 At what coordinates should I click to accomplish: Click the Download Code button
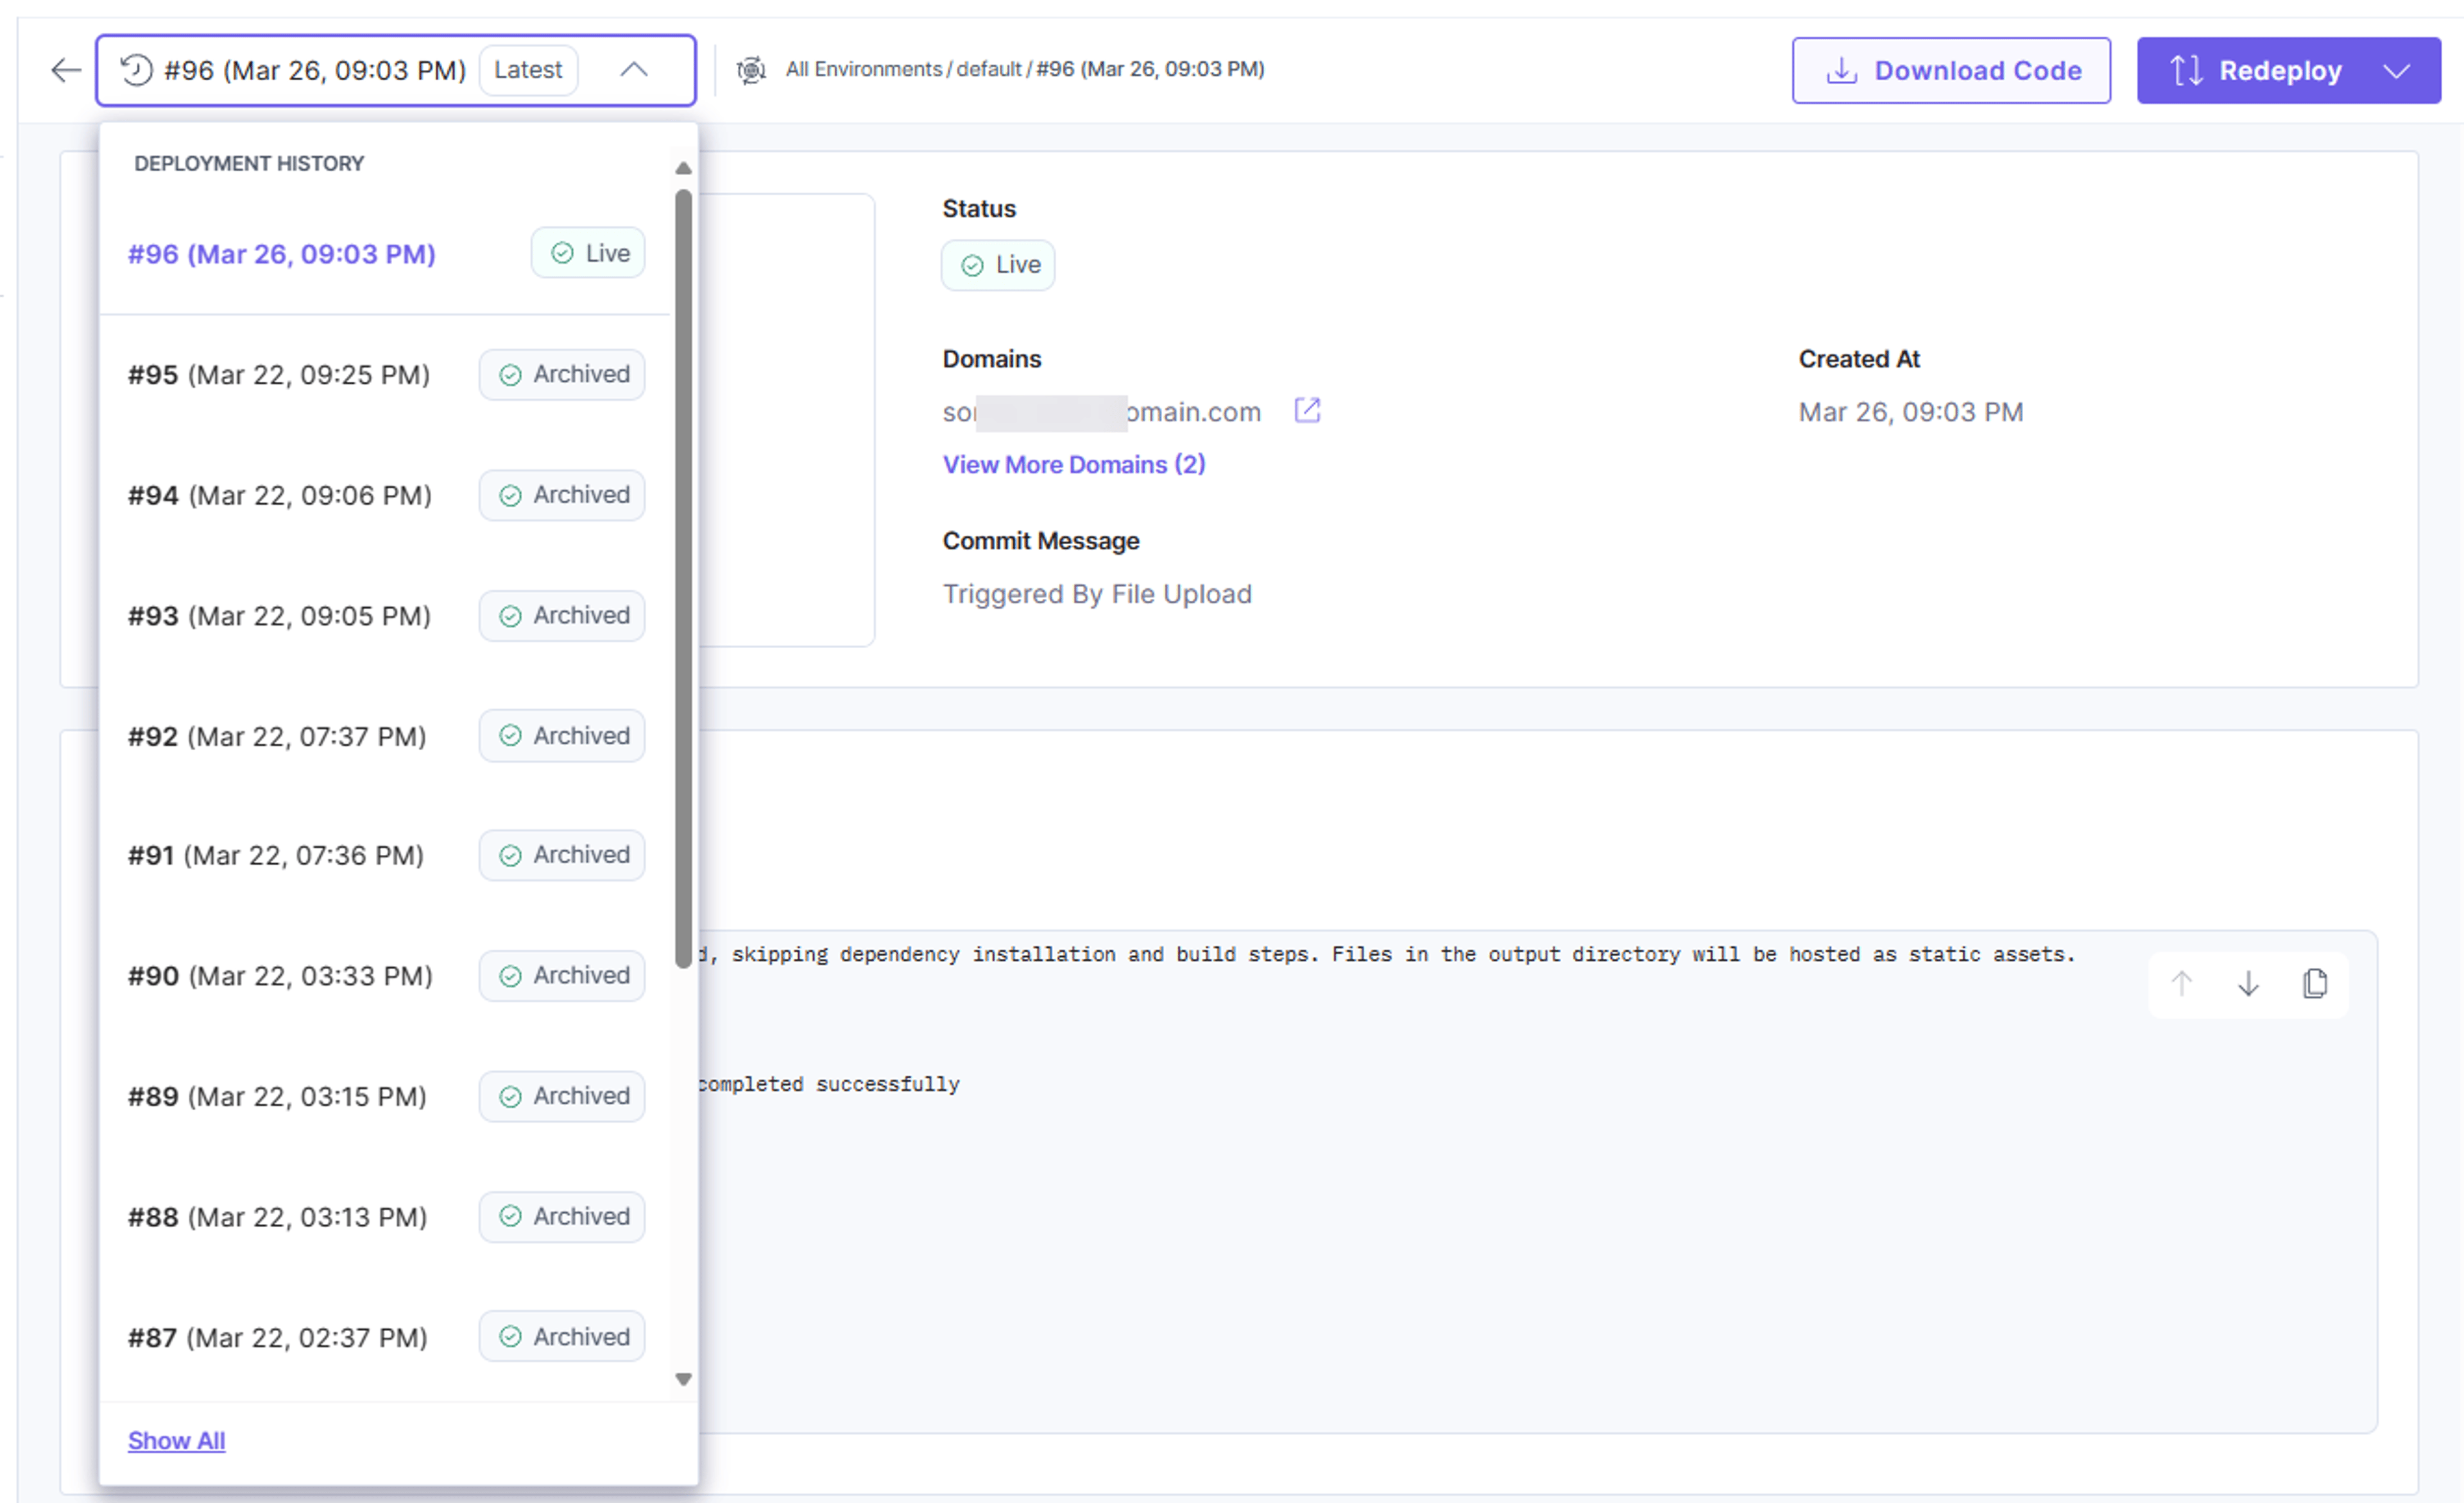1951,70
